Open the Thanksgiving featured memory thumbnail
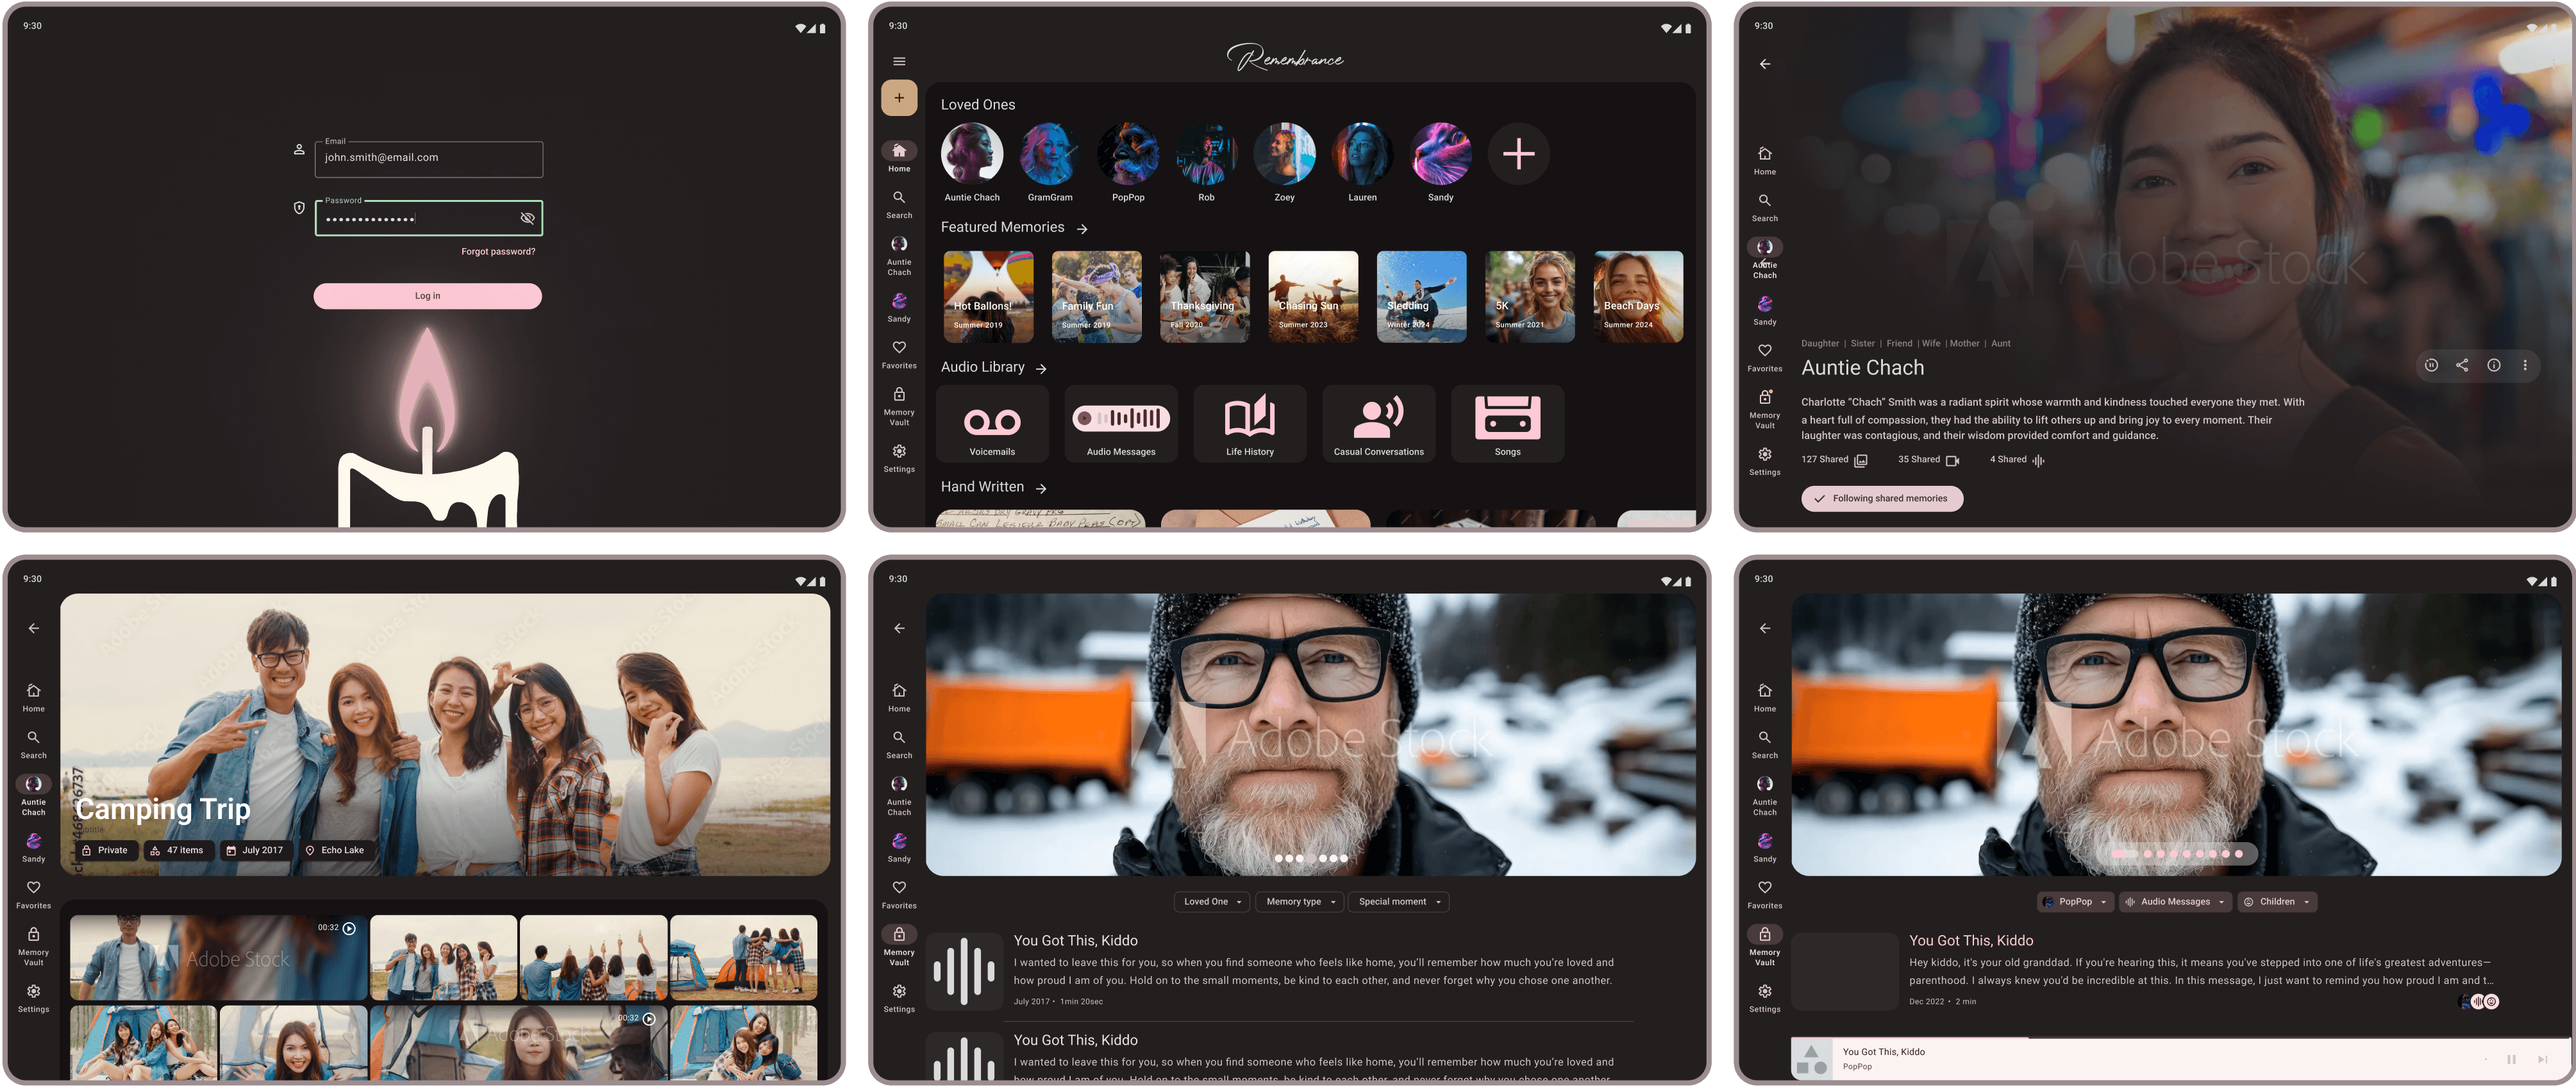The width and height of the screenshot is (2576, 1087). tap(1204, 297)
